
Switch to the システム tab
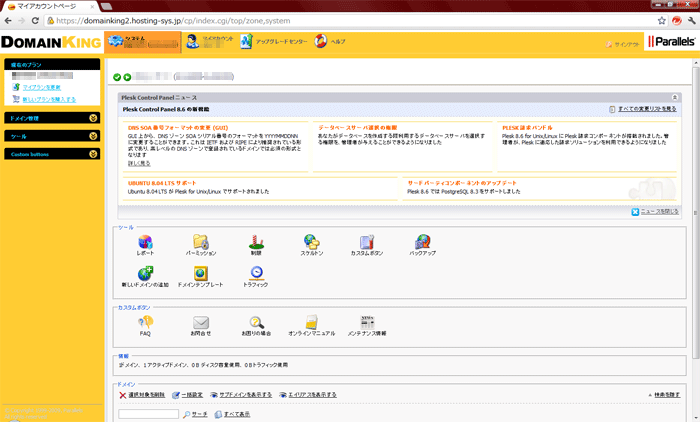143,42
